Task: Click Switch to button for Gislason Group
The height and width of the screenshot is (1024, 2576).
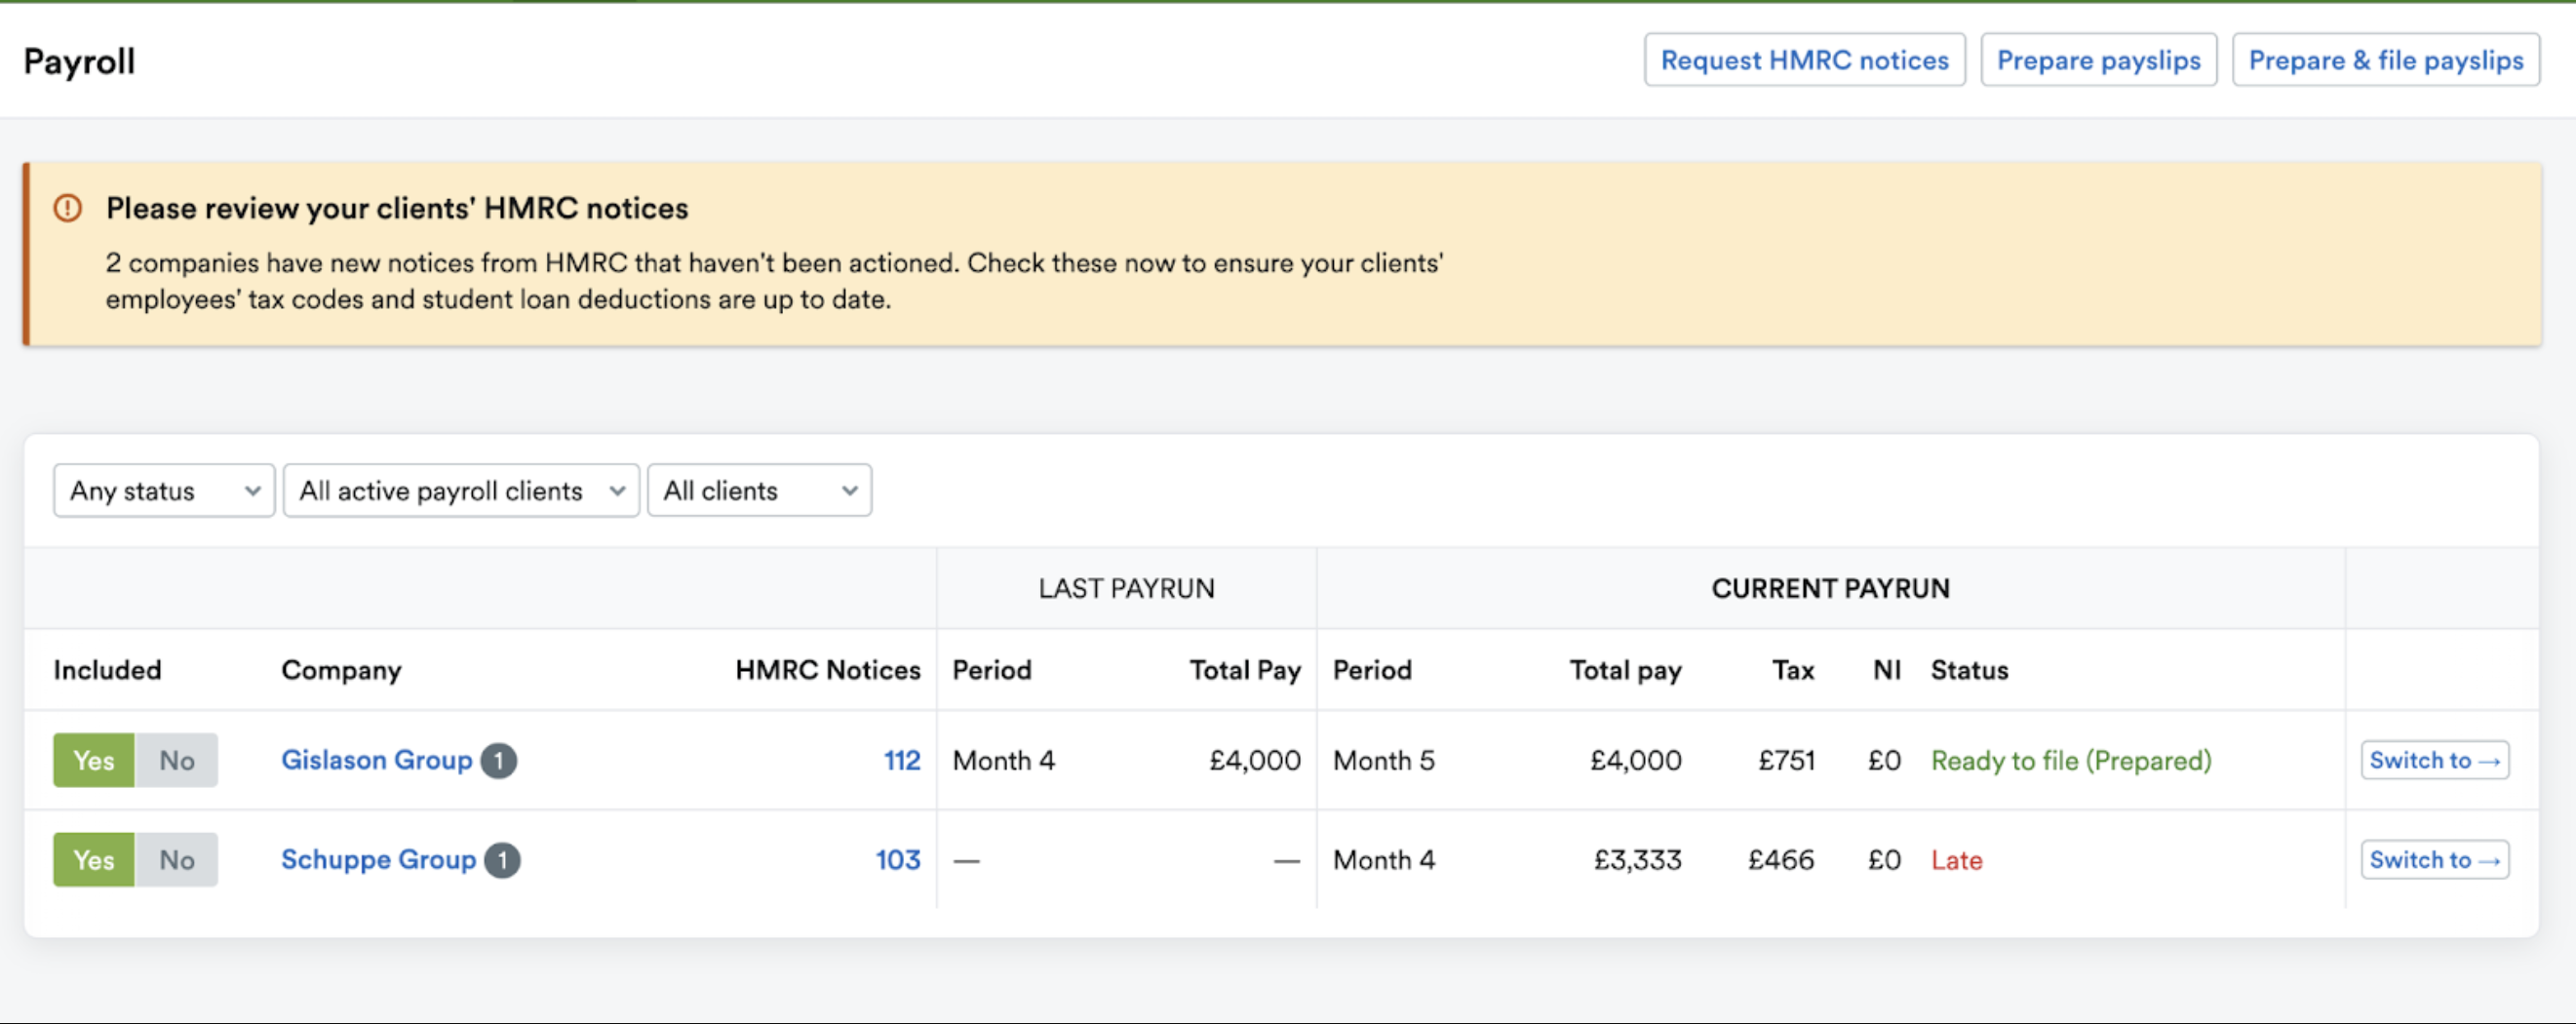Action: (x=2435, y=760)
